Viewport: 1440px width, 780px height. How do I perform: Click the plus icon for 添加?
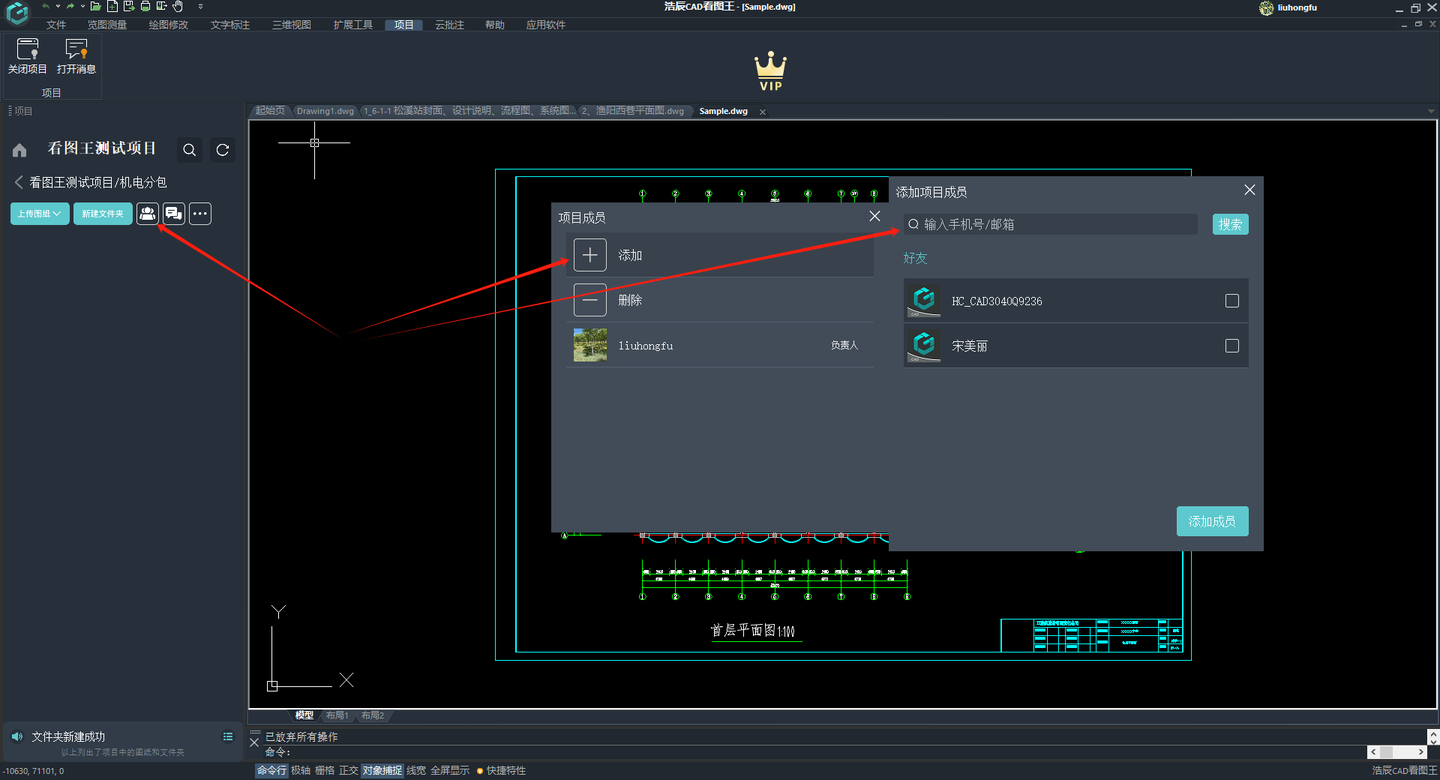tap(590, 255)
